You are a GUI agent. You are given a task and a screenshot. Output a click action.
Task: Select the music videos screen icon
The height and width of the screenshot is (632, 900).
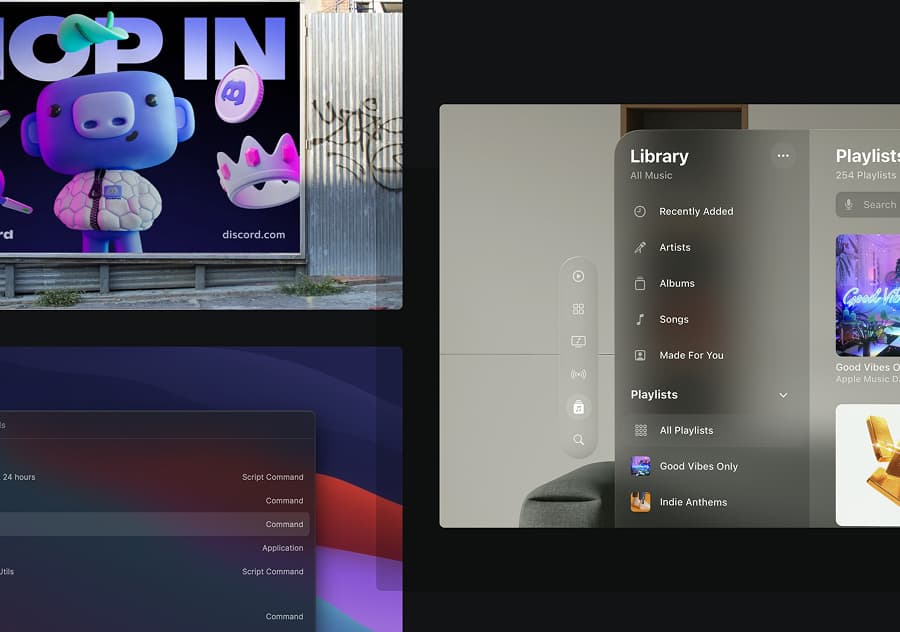578,342
